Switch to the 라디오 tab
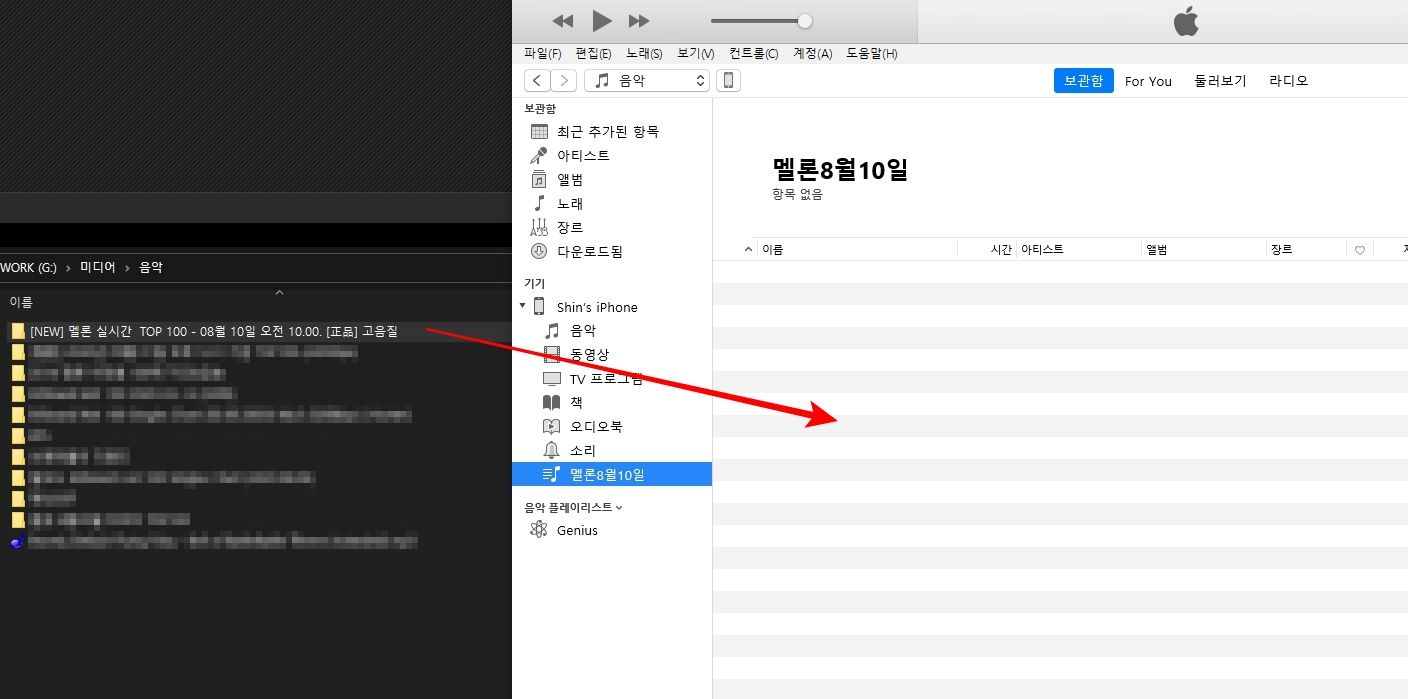 point(1288,81)
